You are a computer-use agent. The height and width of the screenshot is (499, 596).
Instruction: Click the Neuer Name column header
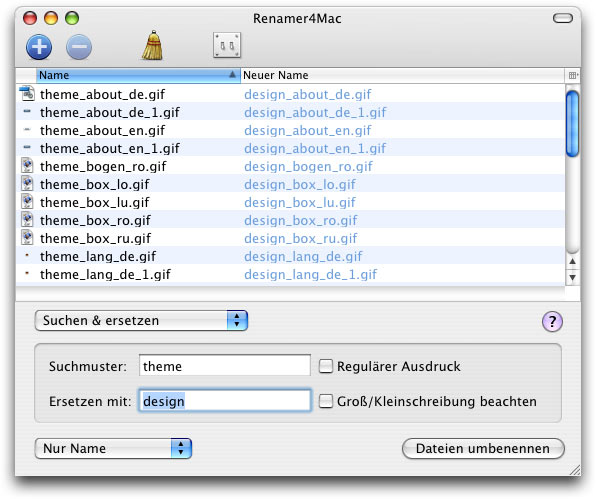(403, 75)
